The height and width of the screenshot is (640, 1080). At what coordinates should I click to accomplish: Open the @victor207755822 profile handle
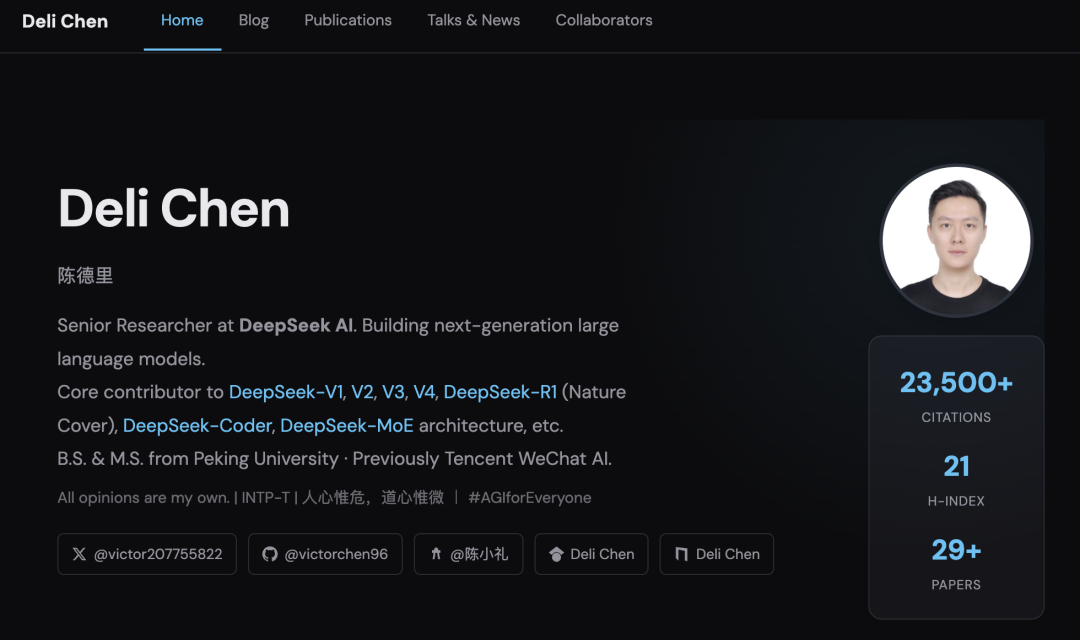coord(147,554)
